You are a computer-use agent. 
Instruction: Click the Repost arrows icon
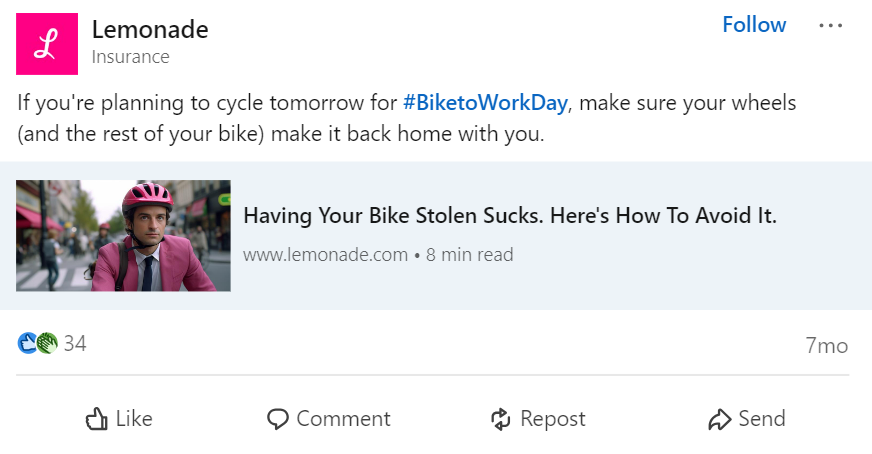click(x=501, y=419)
